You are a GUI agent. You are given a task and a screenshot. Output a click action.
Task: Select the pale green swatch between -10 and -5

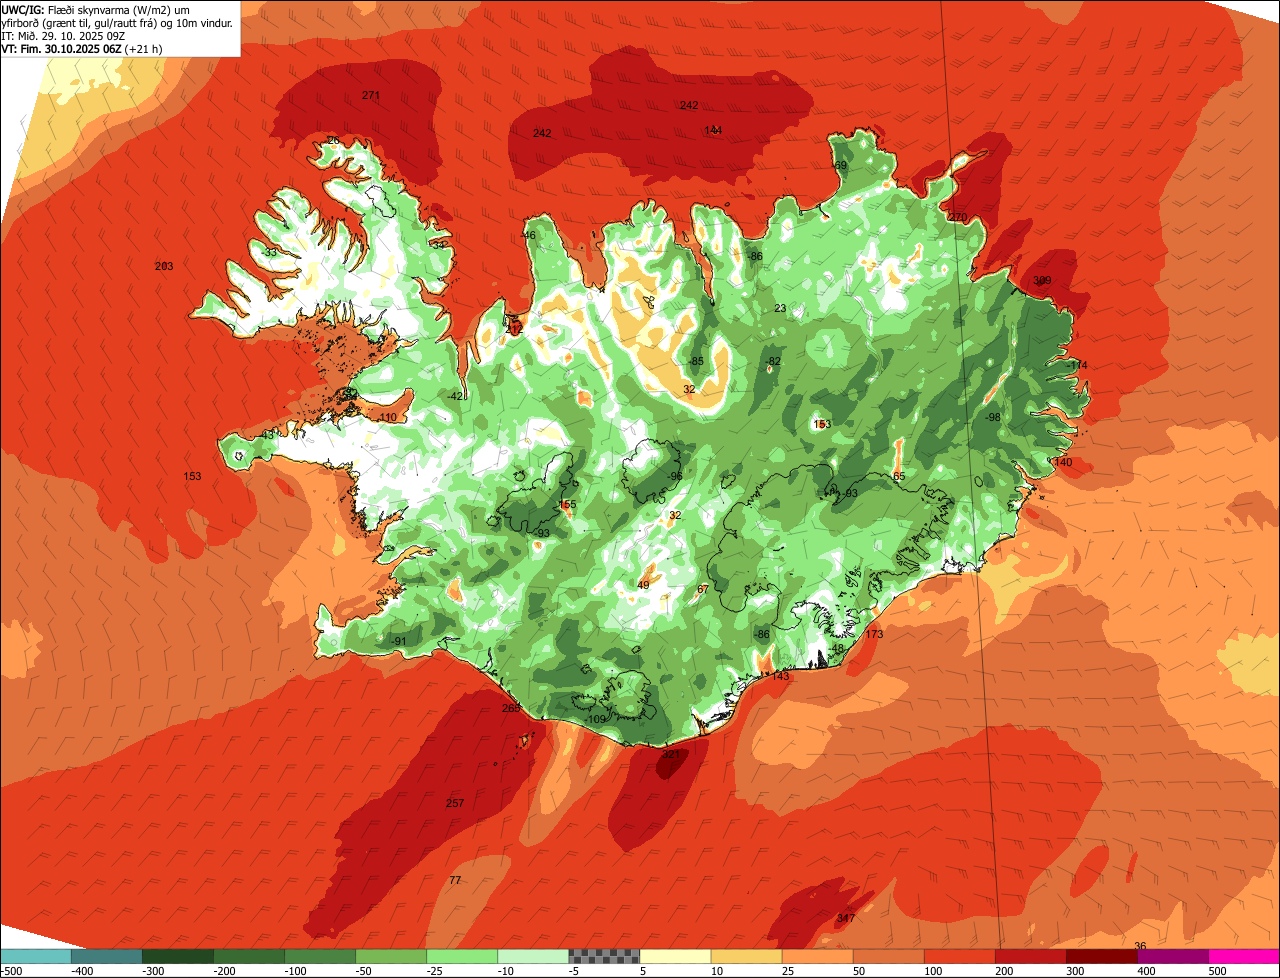[x=532, y=956]
